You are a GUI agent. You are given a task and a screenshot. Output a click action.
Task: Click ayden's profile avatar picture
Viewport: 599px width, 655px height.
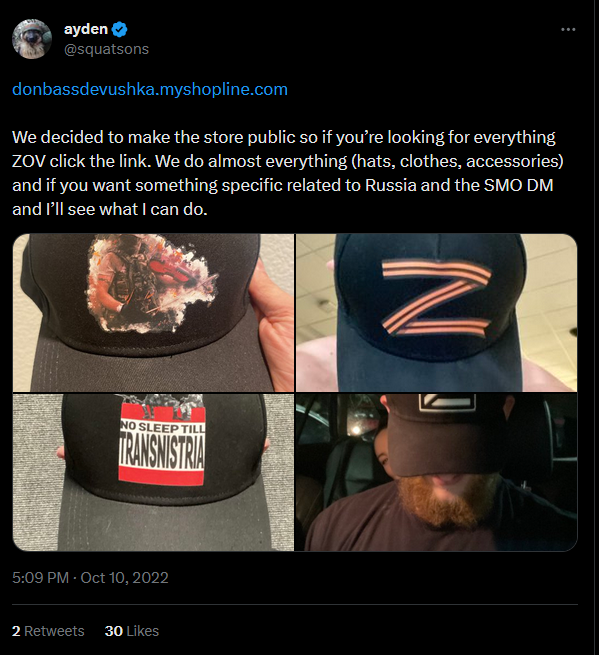pos(32,39)
